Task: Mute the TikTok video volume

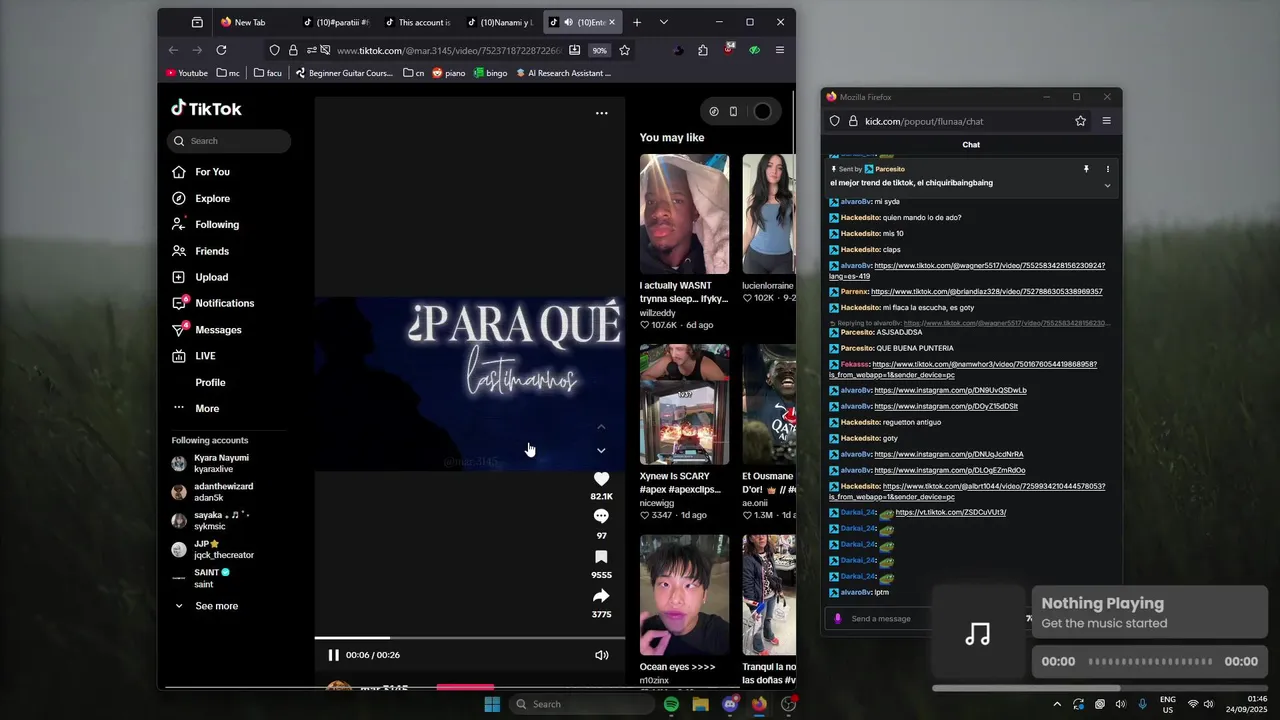Action: point(601,655)
